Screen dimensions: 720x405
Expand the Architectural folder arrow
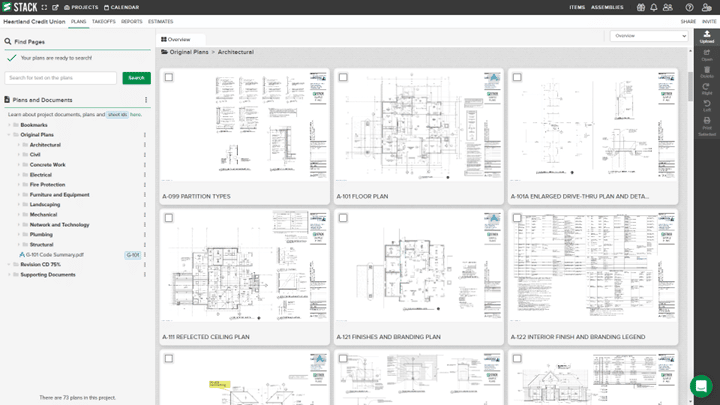(18, 145)
